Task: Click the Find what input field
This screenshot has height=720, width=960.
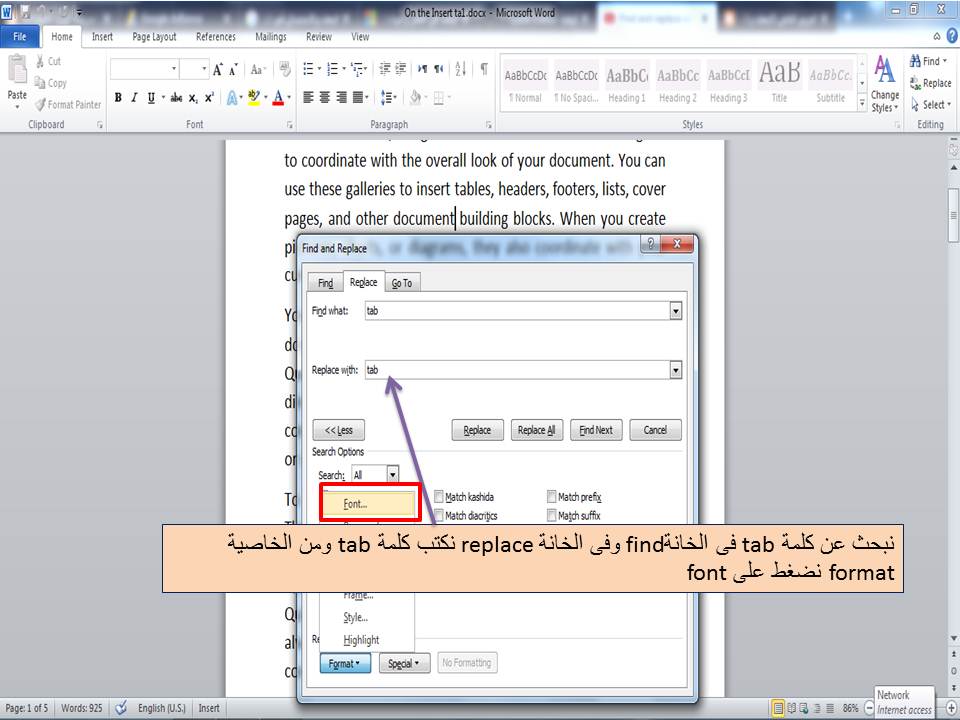Action: pyautogui.click(x=517, y=311)
